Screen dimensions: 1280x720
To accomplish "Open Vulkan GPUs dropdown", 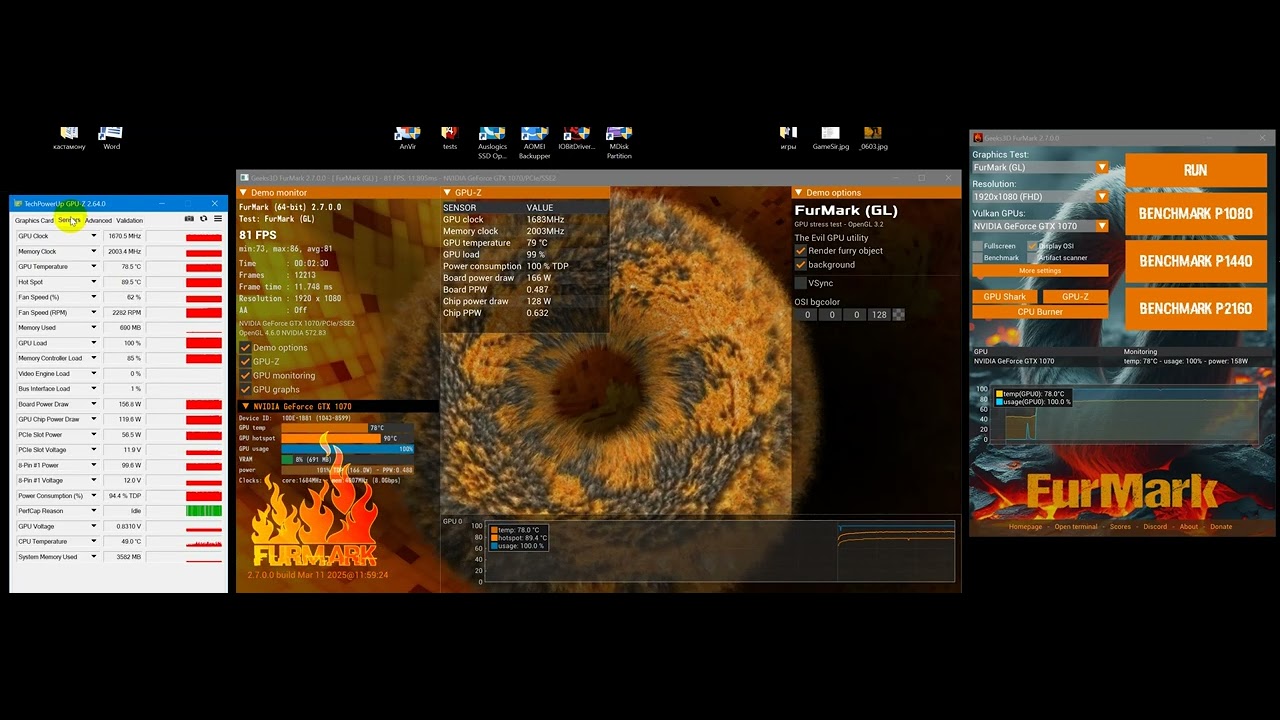I will 1040,226.
